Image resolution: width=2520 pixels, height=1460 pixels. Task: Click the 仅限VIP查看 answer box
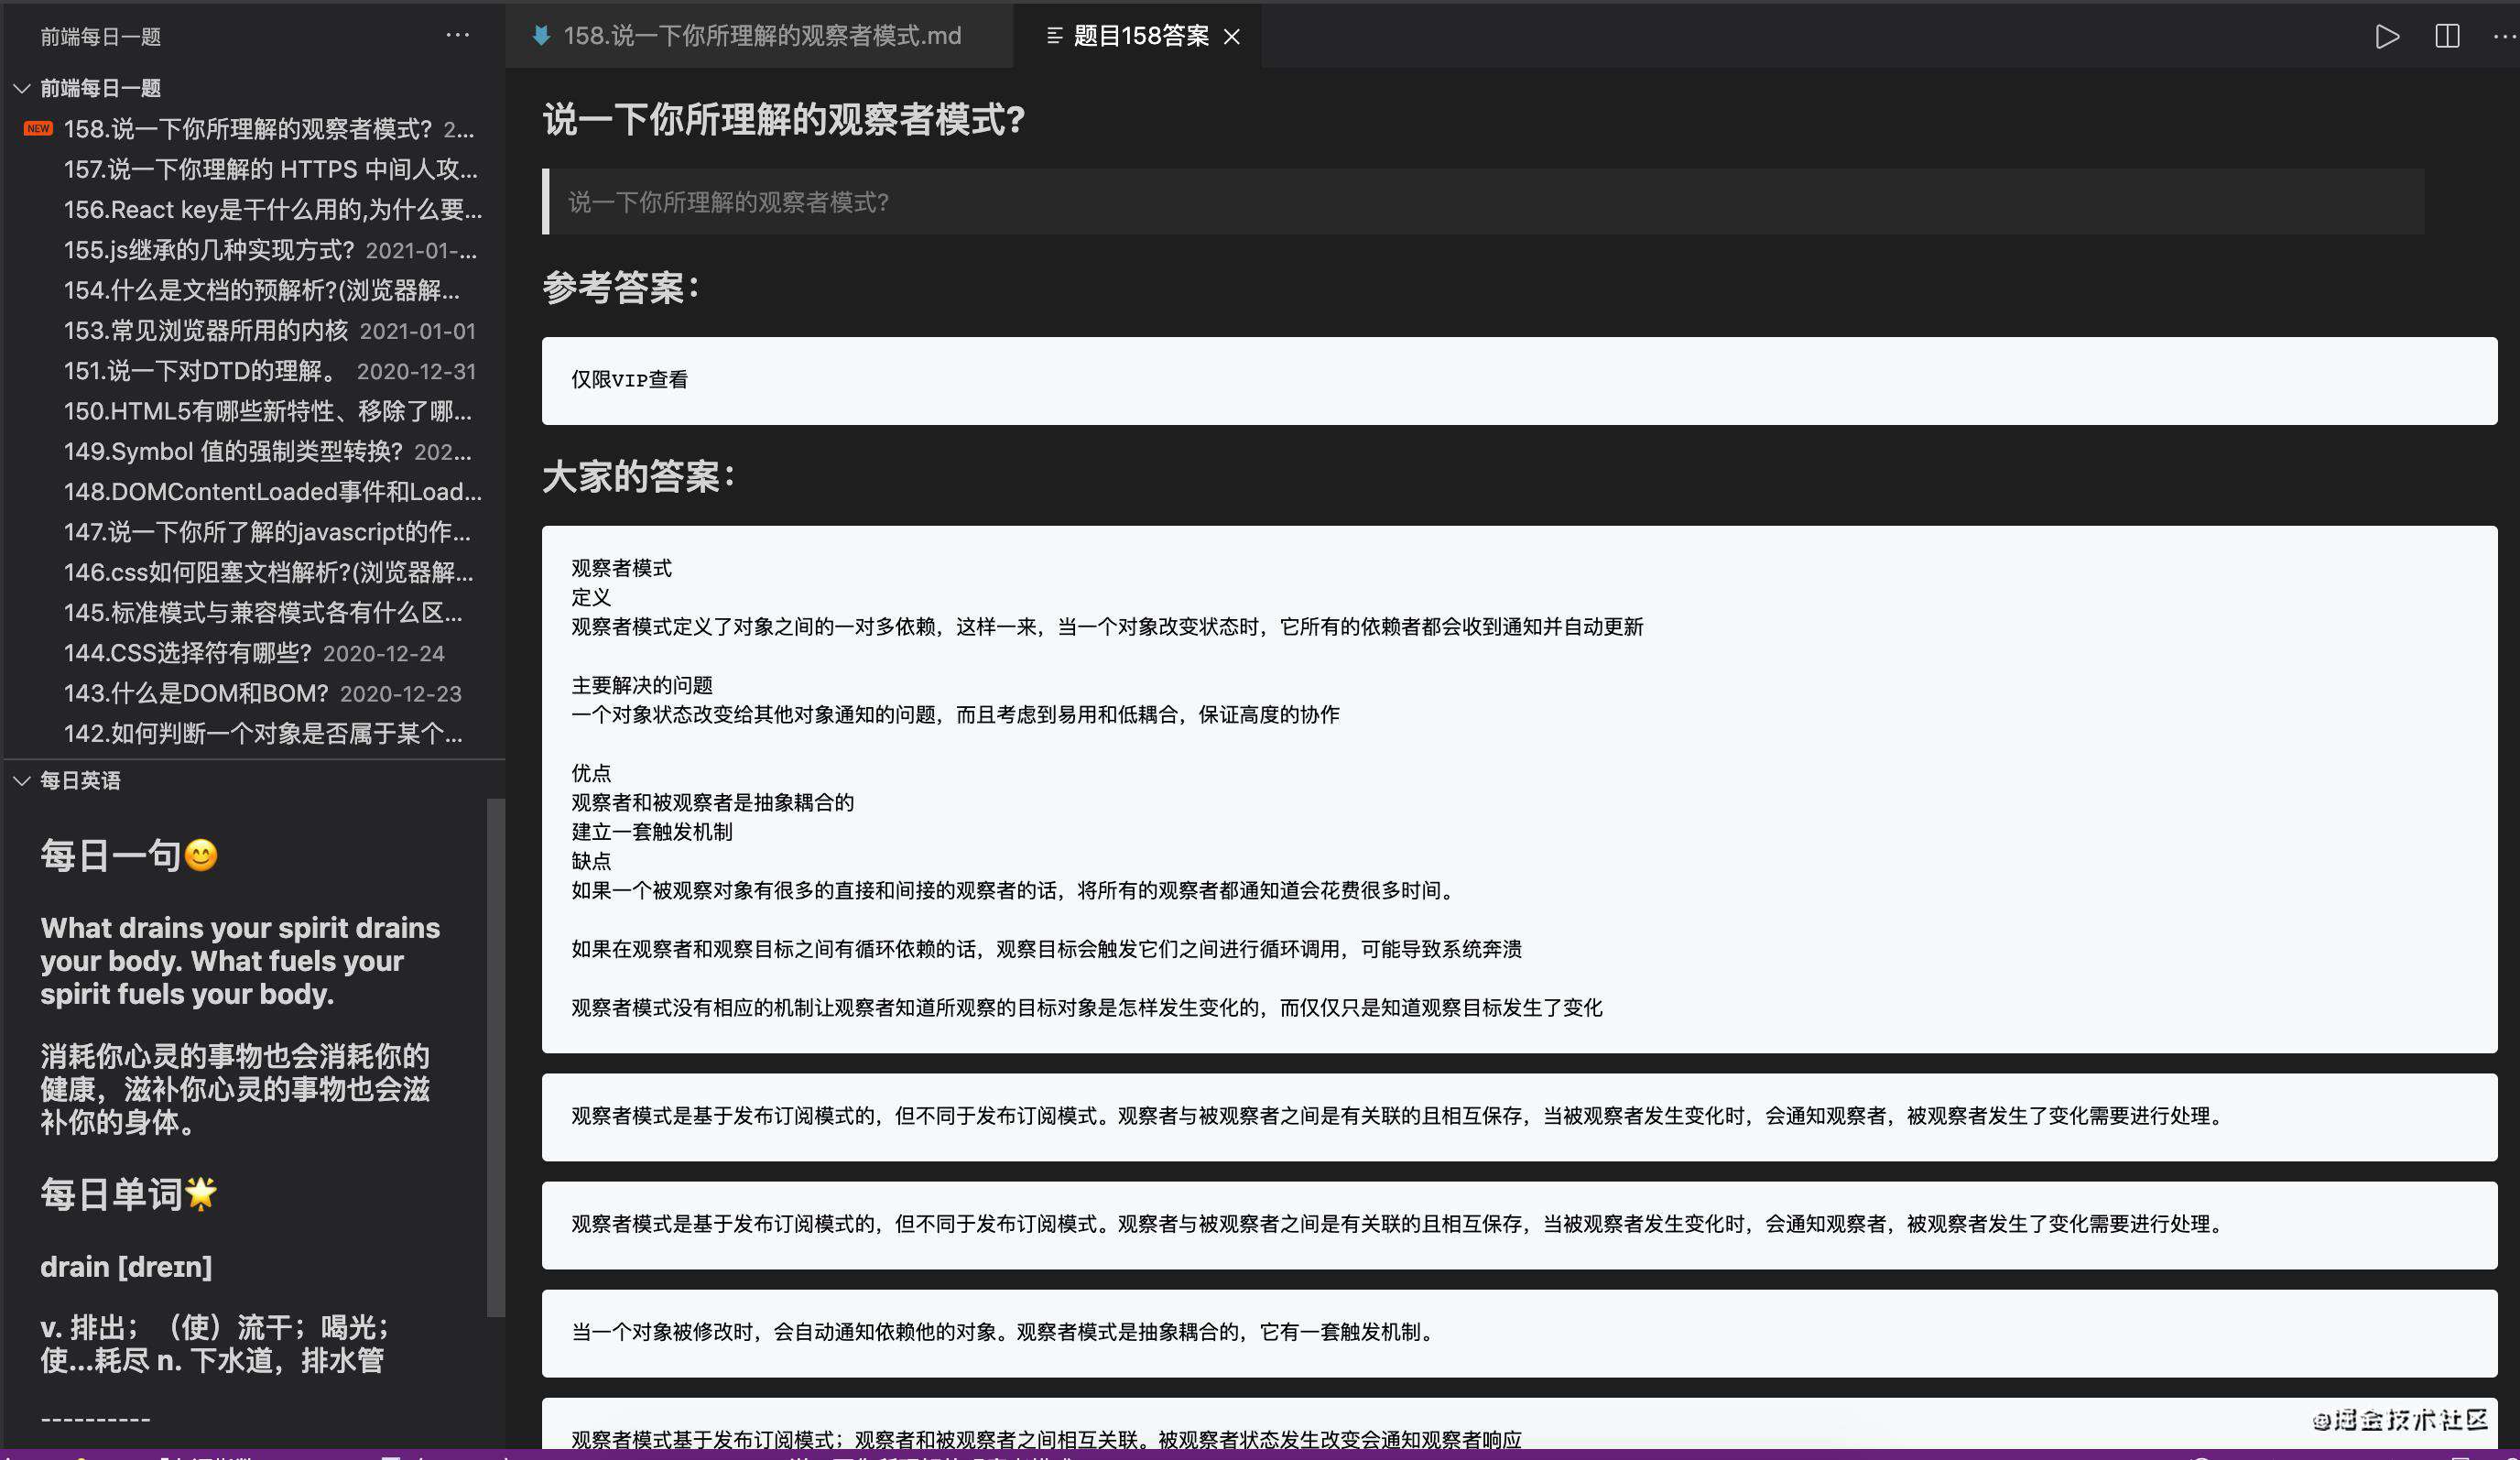click(1519, 380)
